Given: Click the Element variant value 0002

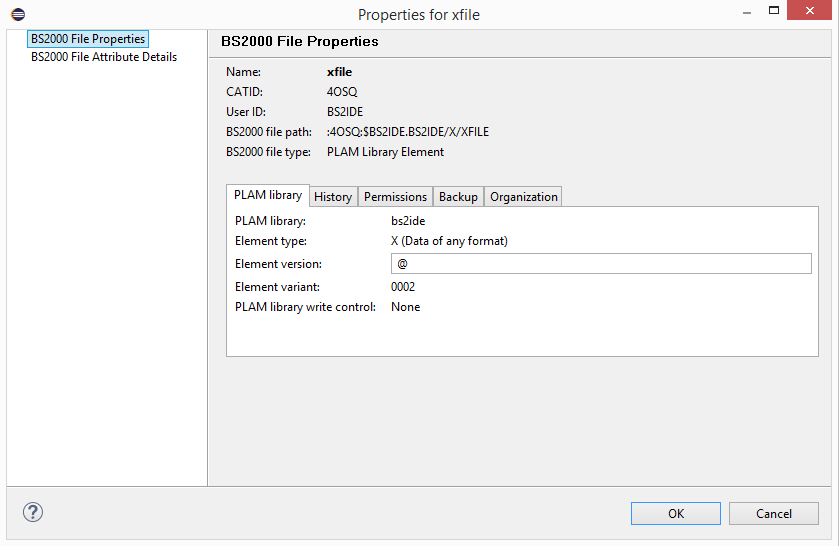Looking at the screenshot, I should coord(403,287).
